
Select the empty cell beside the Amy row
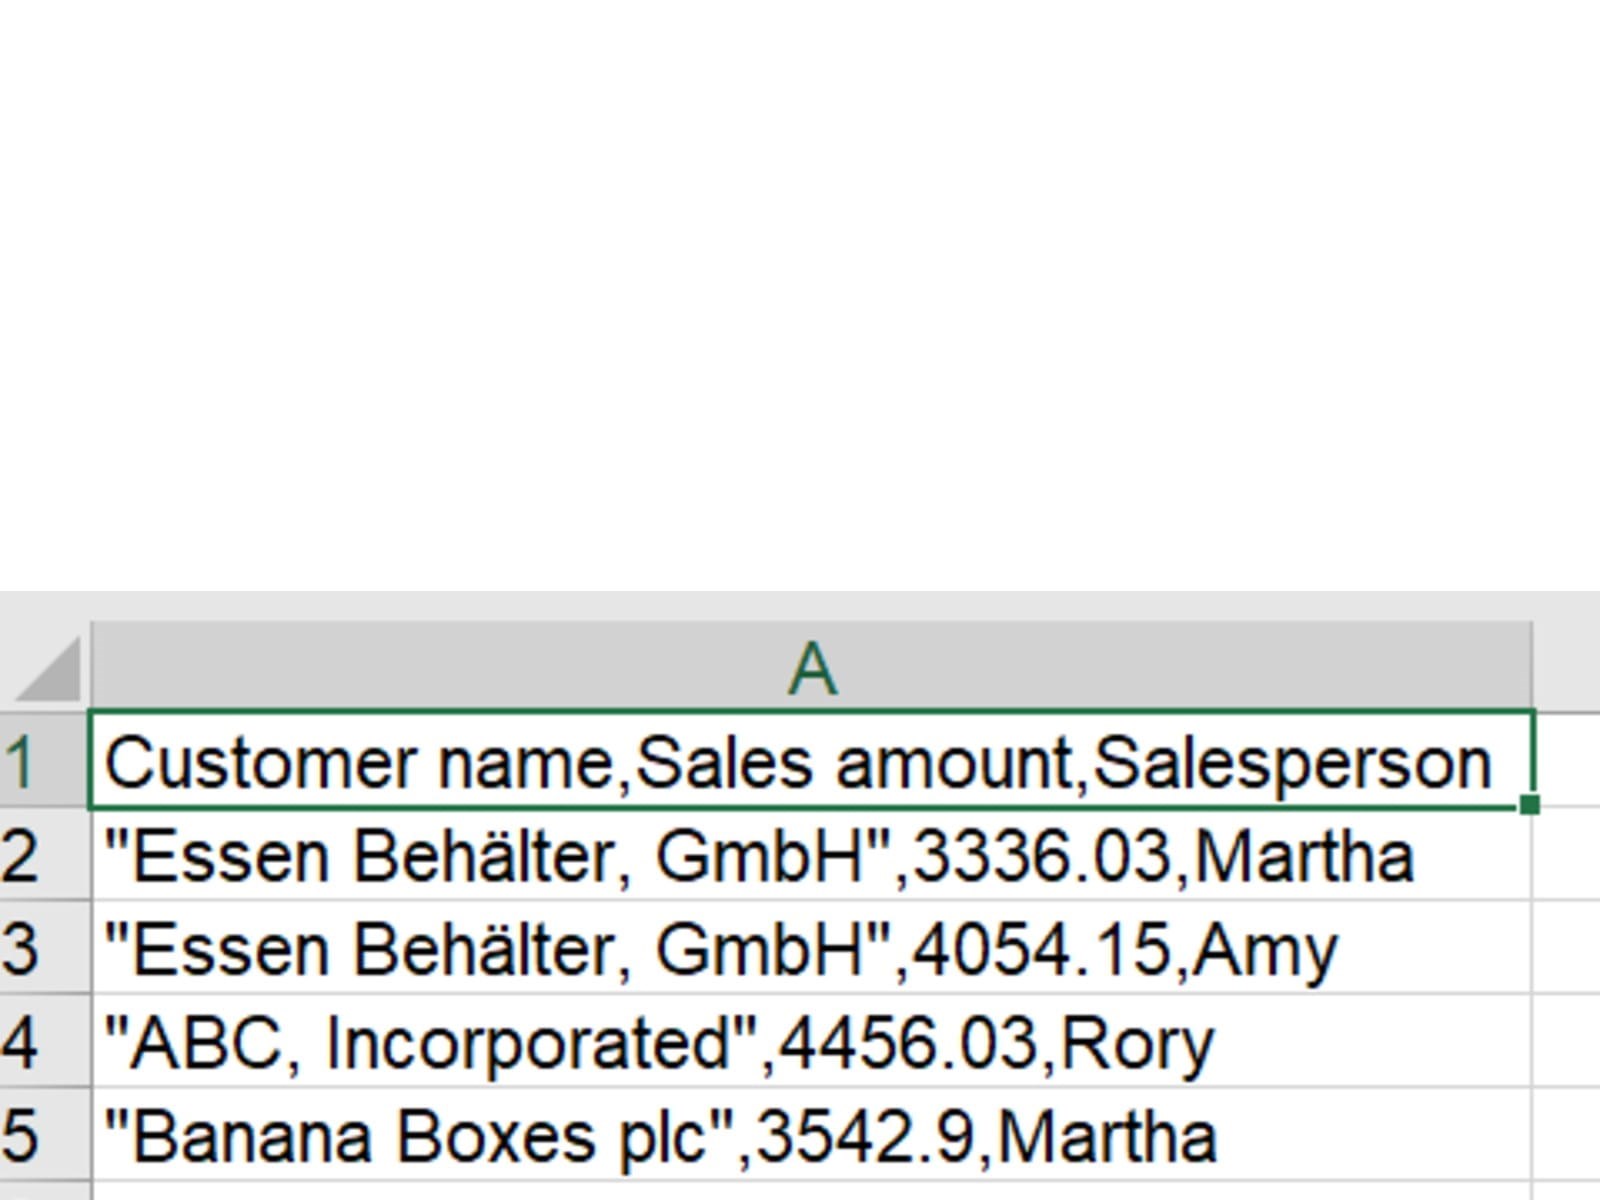(1568, 949)
